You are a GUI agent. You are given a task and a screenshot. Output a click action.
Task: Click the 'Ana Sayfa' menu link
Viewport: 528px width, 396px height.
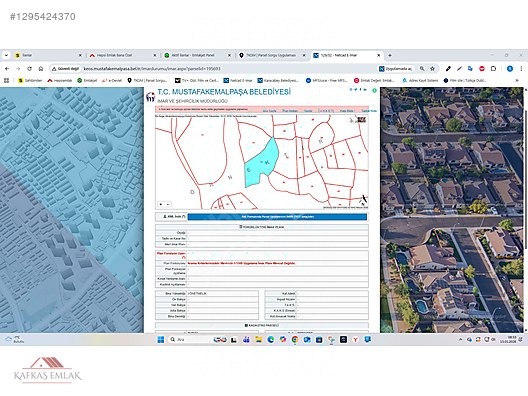point(269,111)
